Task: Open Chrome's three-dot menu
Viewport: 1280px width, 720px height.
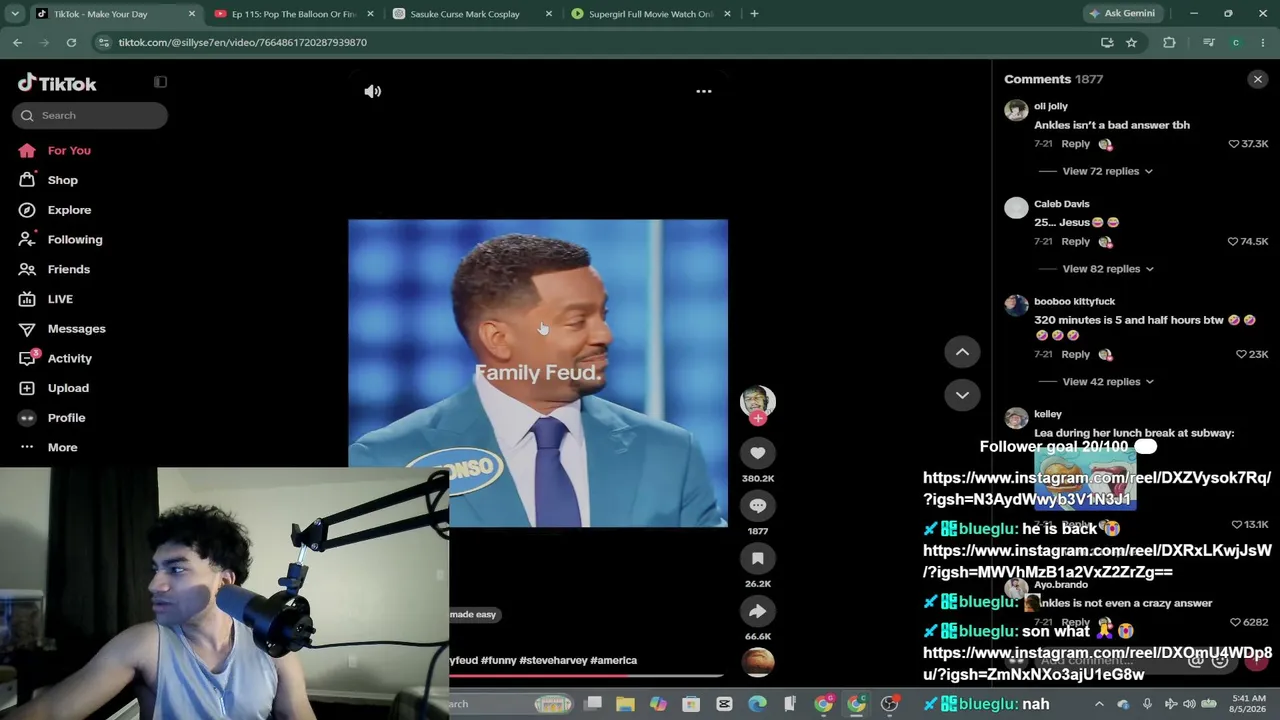Action: (1263, 43)
